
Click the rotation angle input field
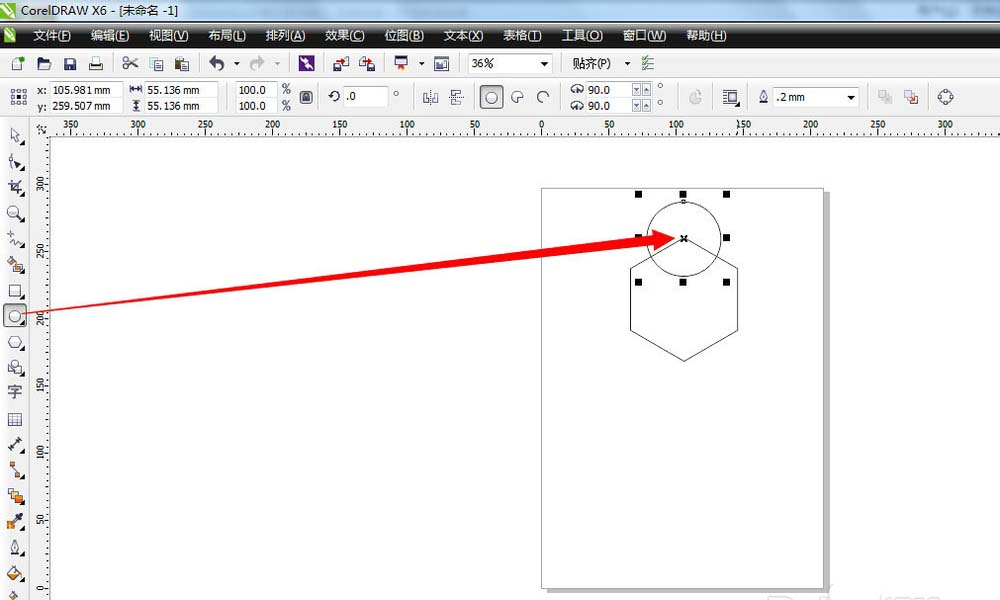coord(366,97)
